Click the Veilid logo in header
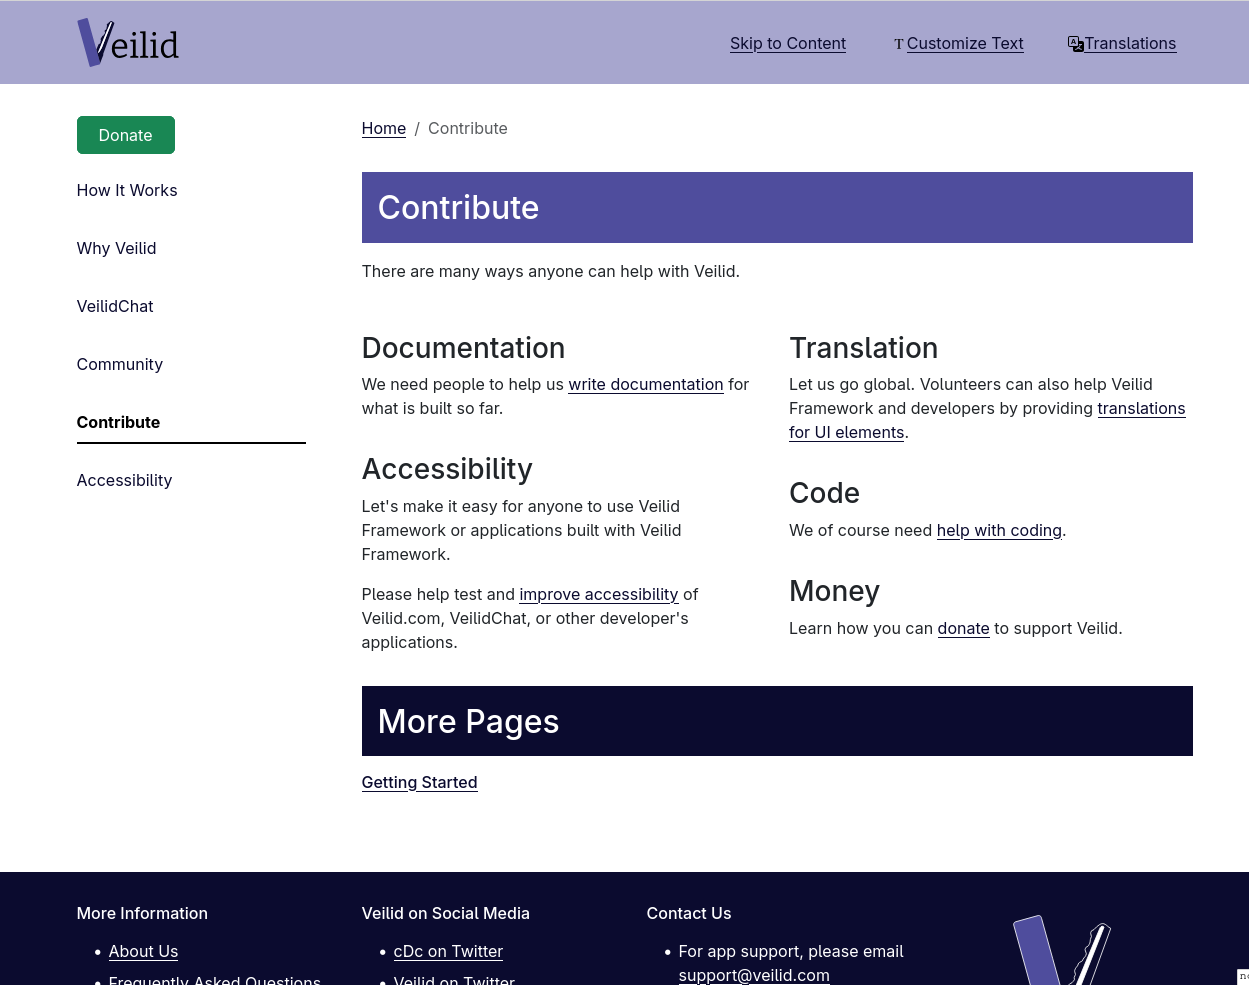 pos(128,43)
